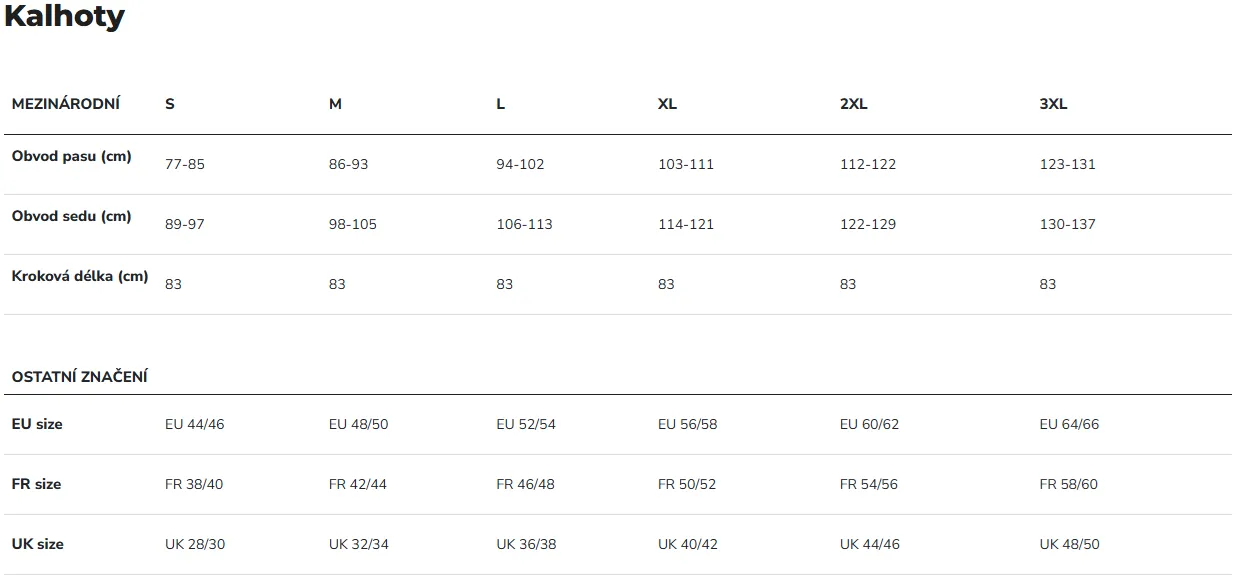Select the FR size row label
This screenshot has height=588, width=1244.
36,484
